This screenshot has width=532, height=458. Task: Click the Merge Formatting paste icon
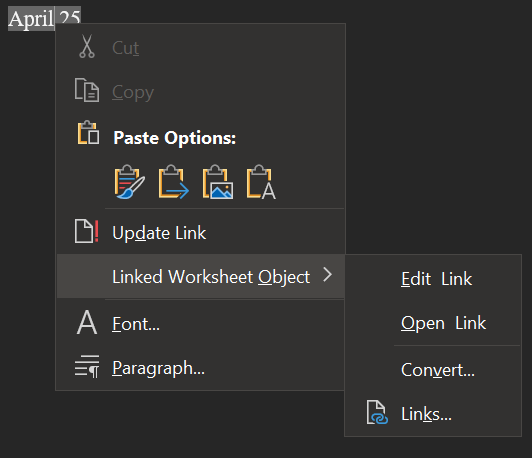174,182
